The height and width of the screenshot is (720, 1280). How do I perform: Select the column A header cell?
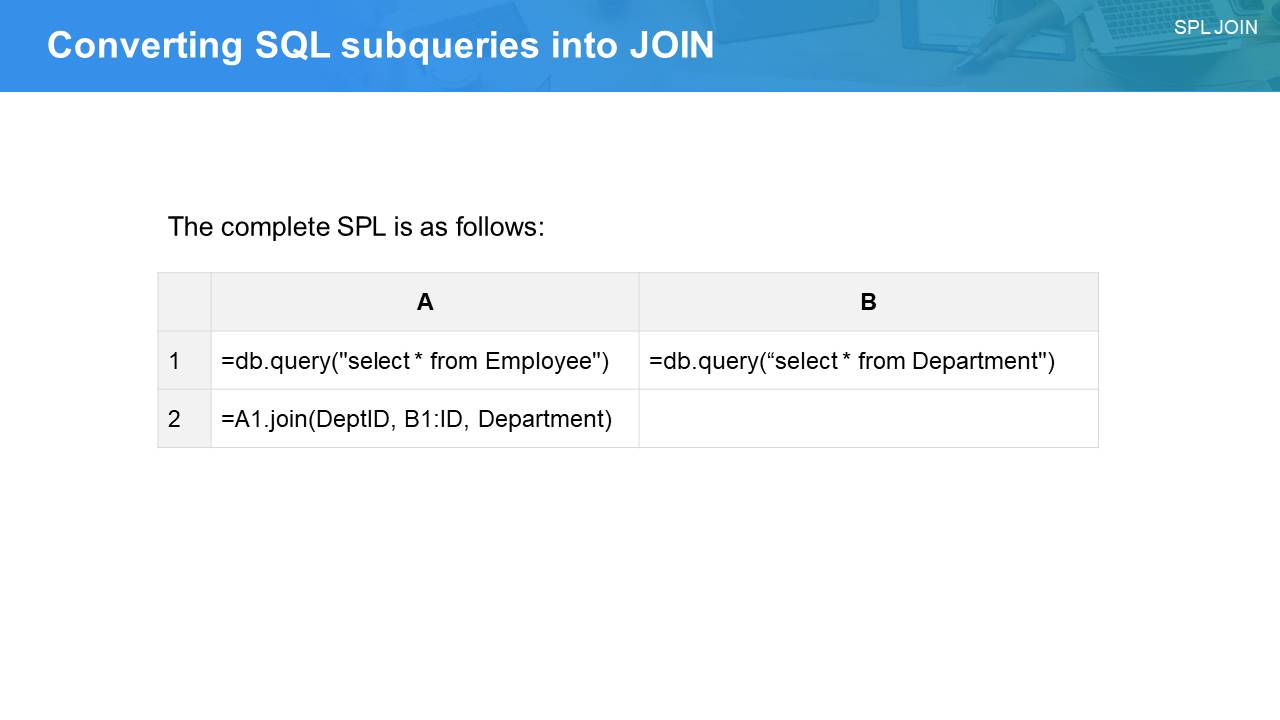[425, 302]
